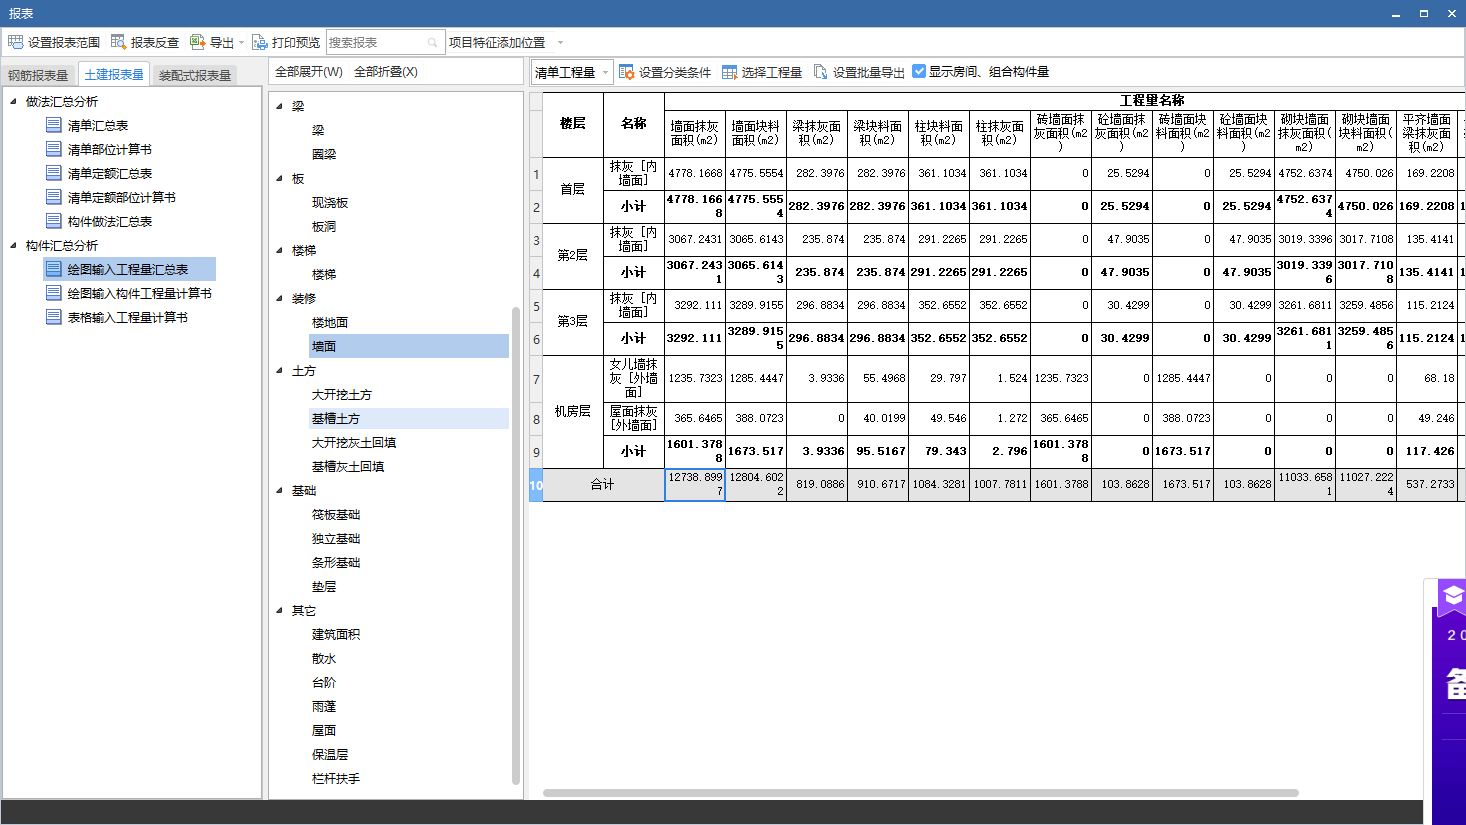Select 散水 item

324,658
